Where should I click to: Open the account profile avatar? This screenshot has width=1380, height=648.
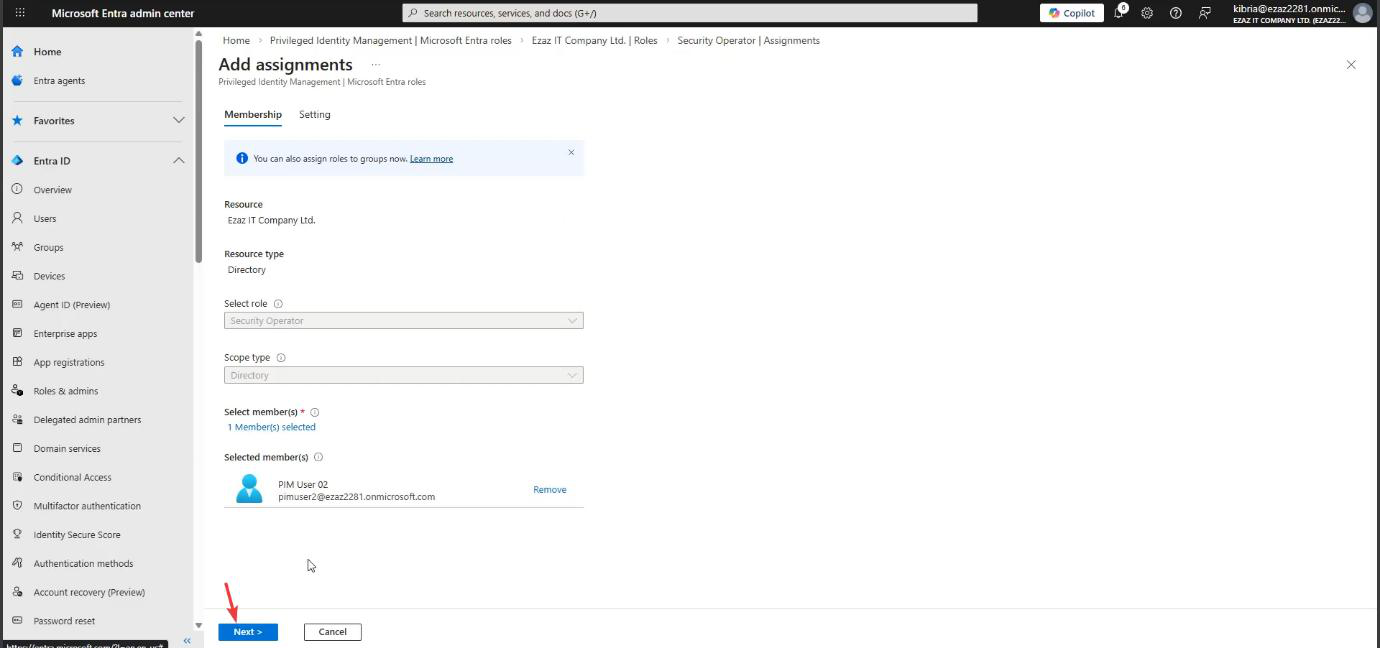click(1362, 13)
